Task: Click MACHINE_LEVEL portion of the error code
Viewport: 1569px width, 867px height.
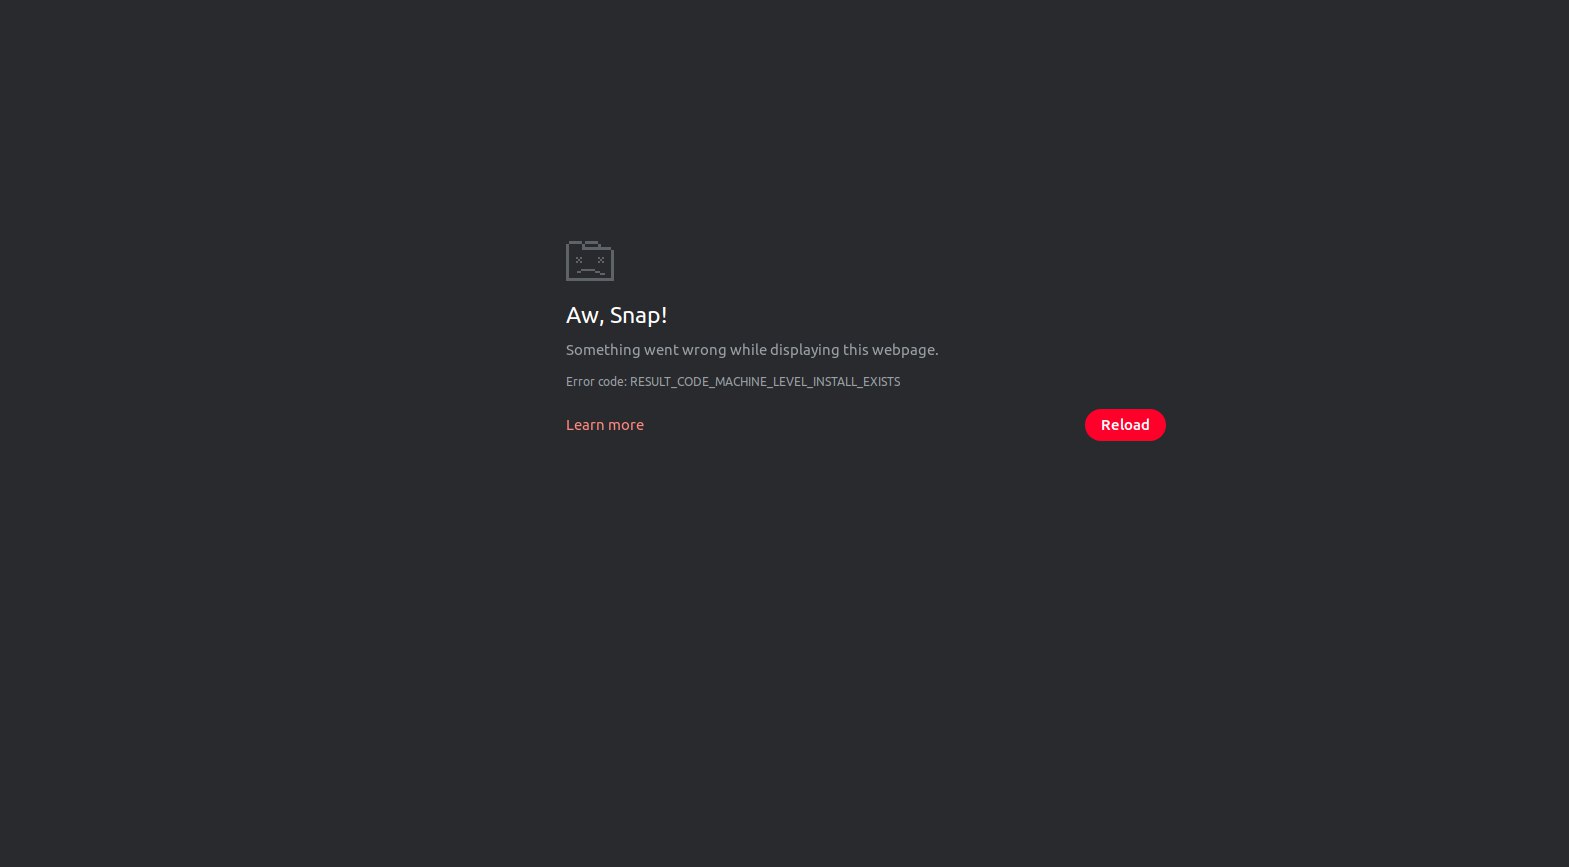Action: coord(762,382)
